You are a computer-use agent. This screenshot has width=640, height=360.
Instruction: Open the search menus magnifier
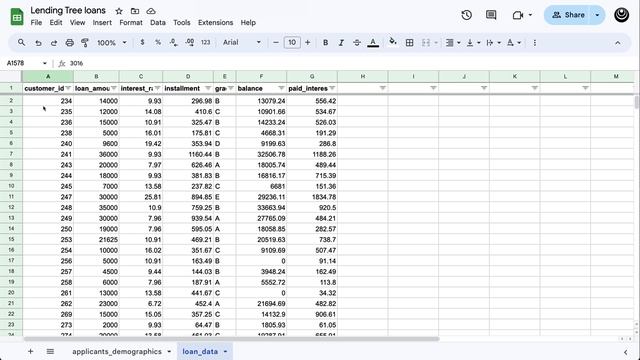21,42
